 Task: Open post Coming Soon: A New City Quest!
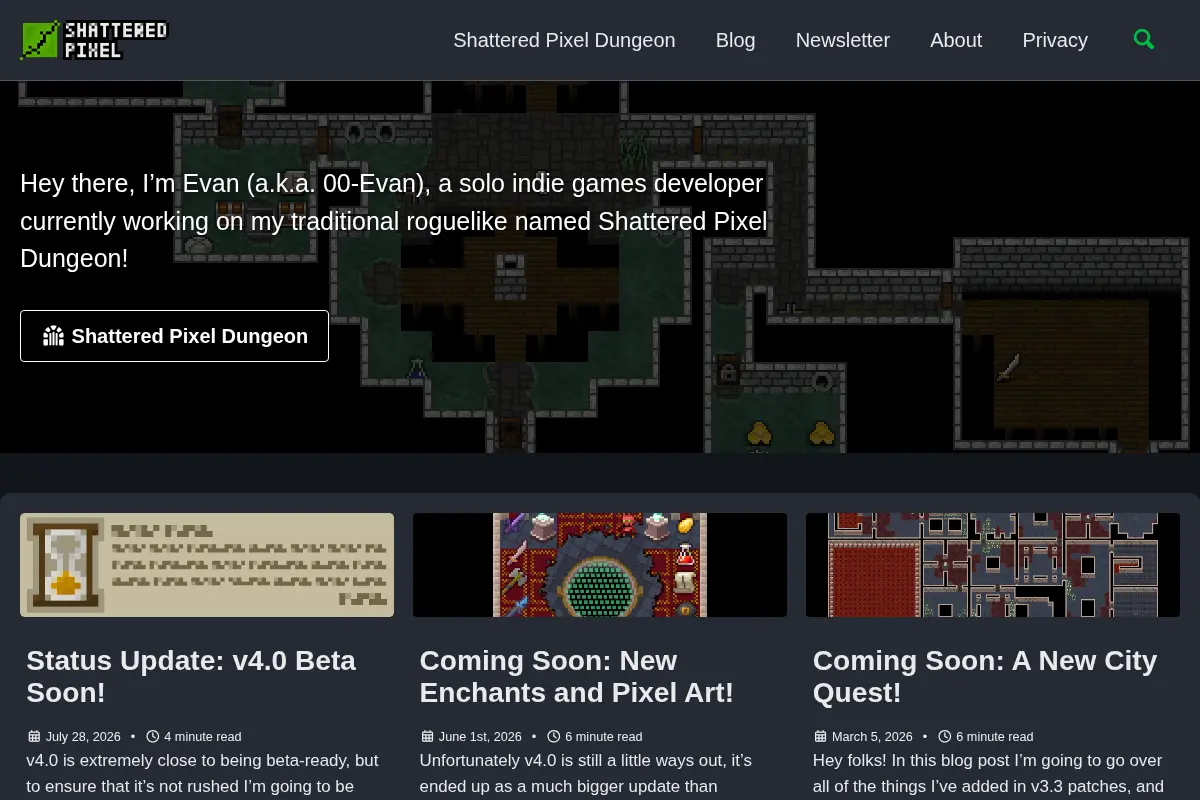point(985,676)
